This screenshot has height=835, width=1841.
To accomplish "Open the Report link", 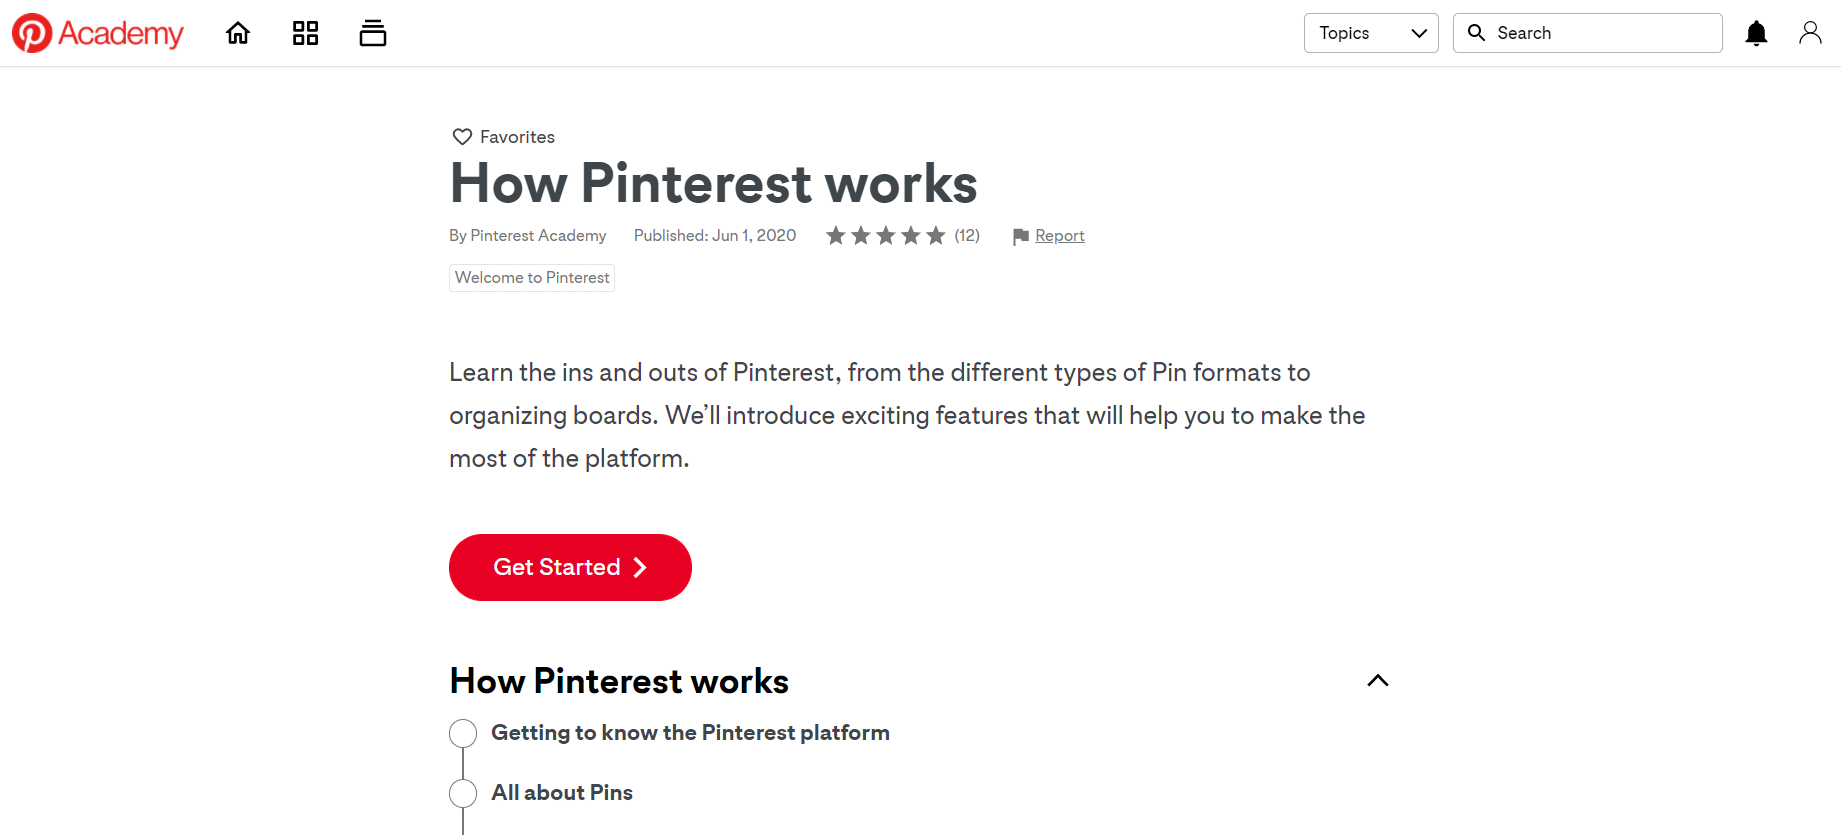I will [x=1059, y=236].
